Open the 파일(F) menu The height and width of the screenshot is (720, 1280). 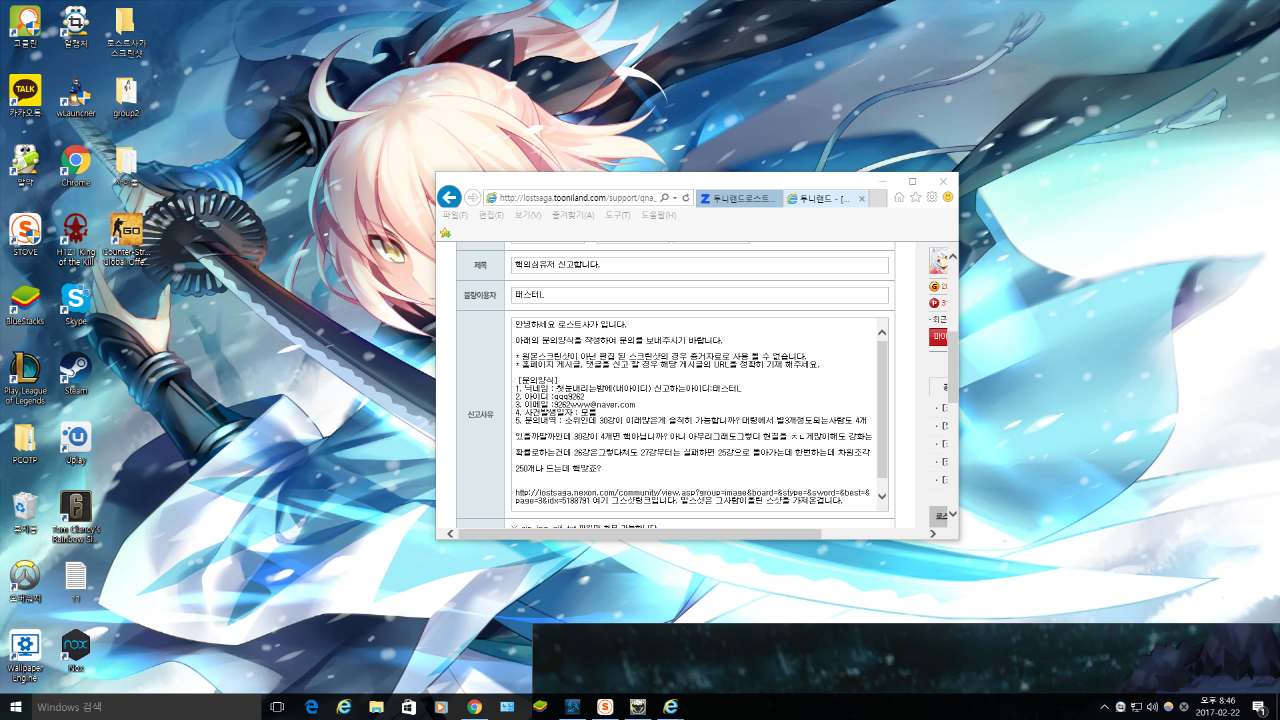pyautogui.click(x=455, y=215)
